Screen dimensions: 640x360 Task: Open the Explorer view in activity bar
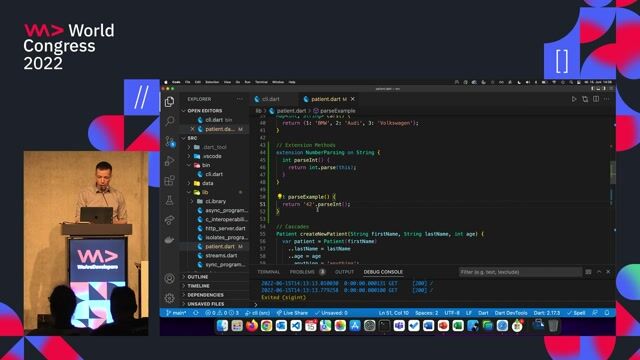click(169, 102)
